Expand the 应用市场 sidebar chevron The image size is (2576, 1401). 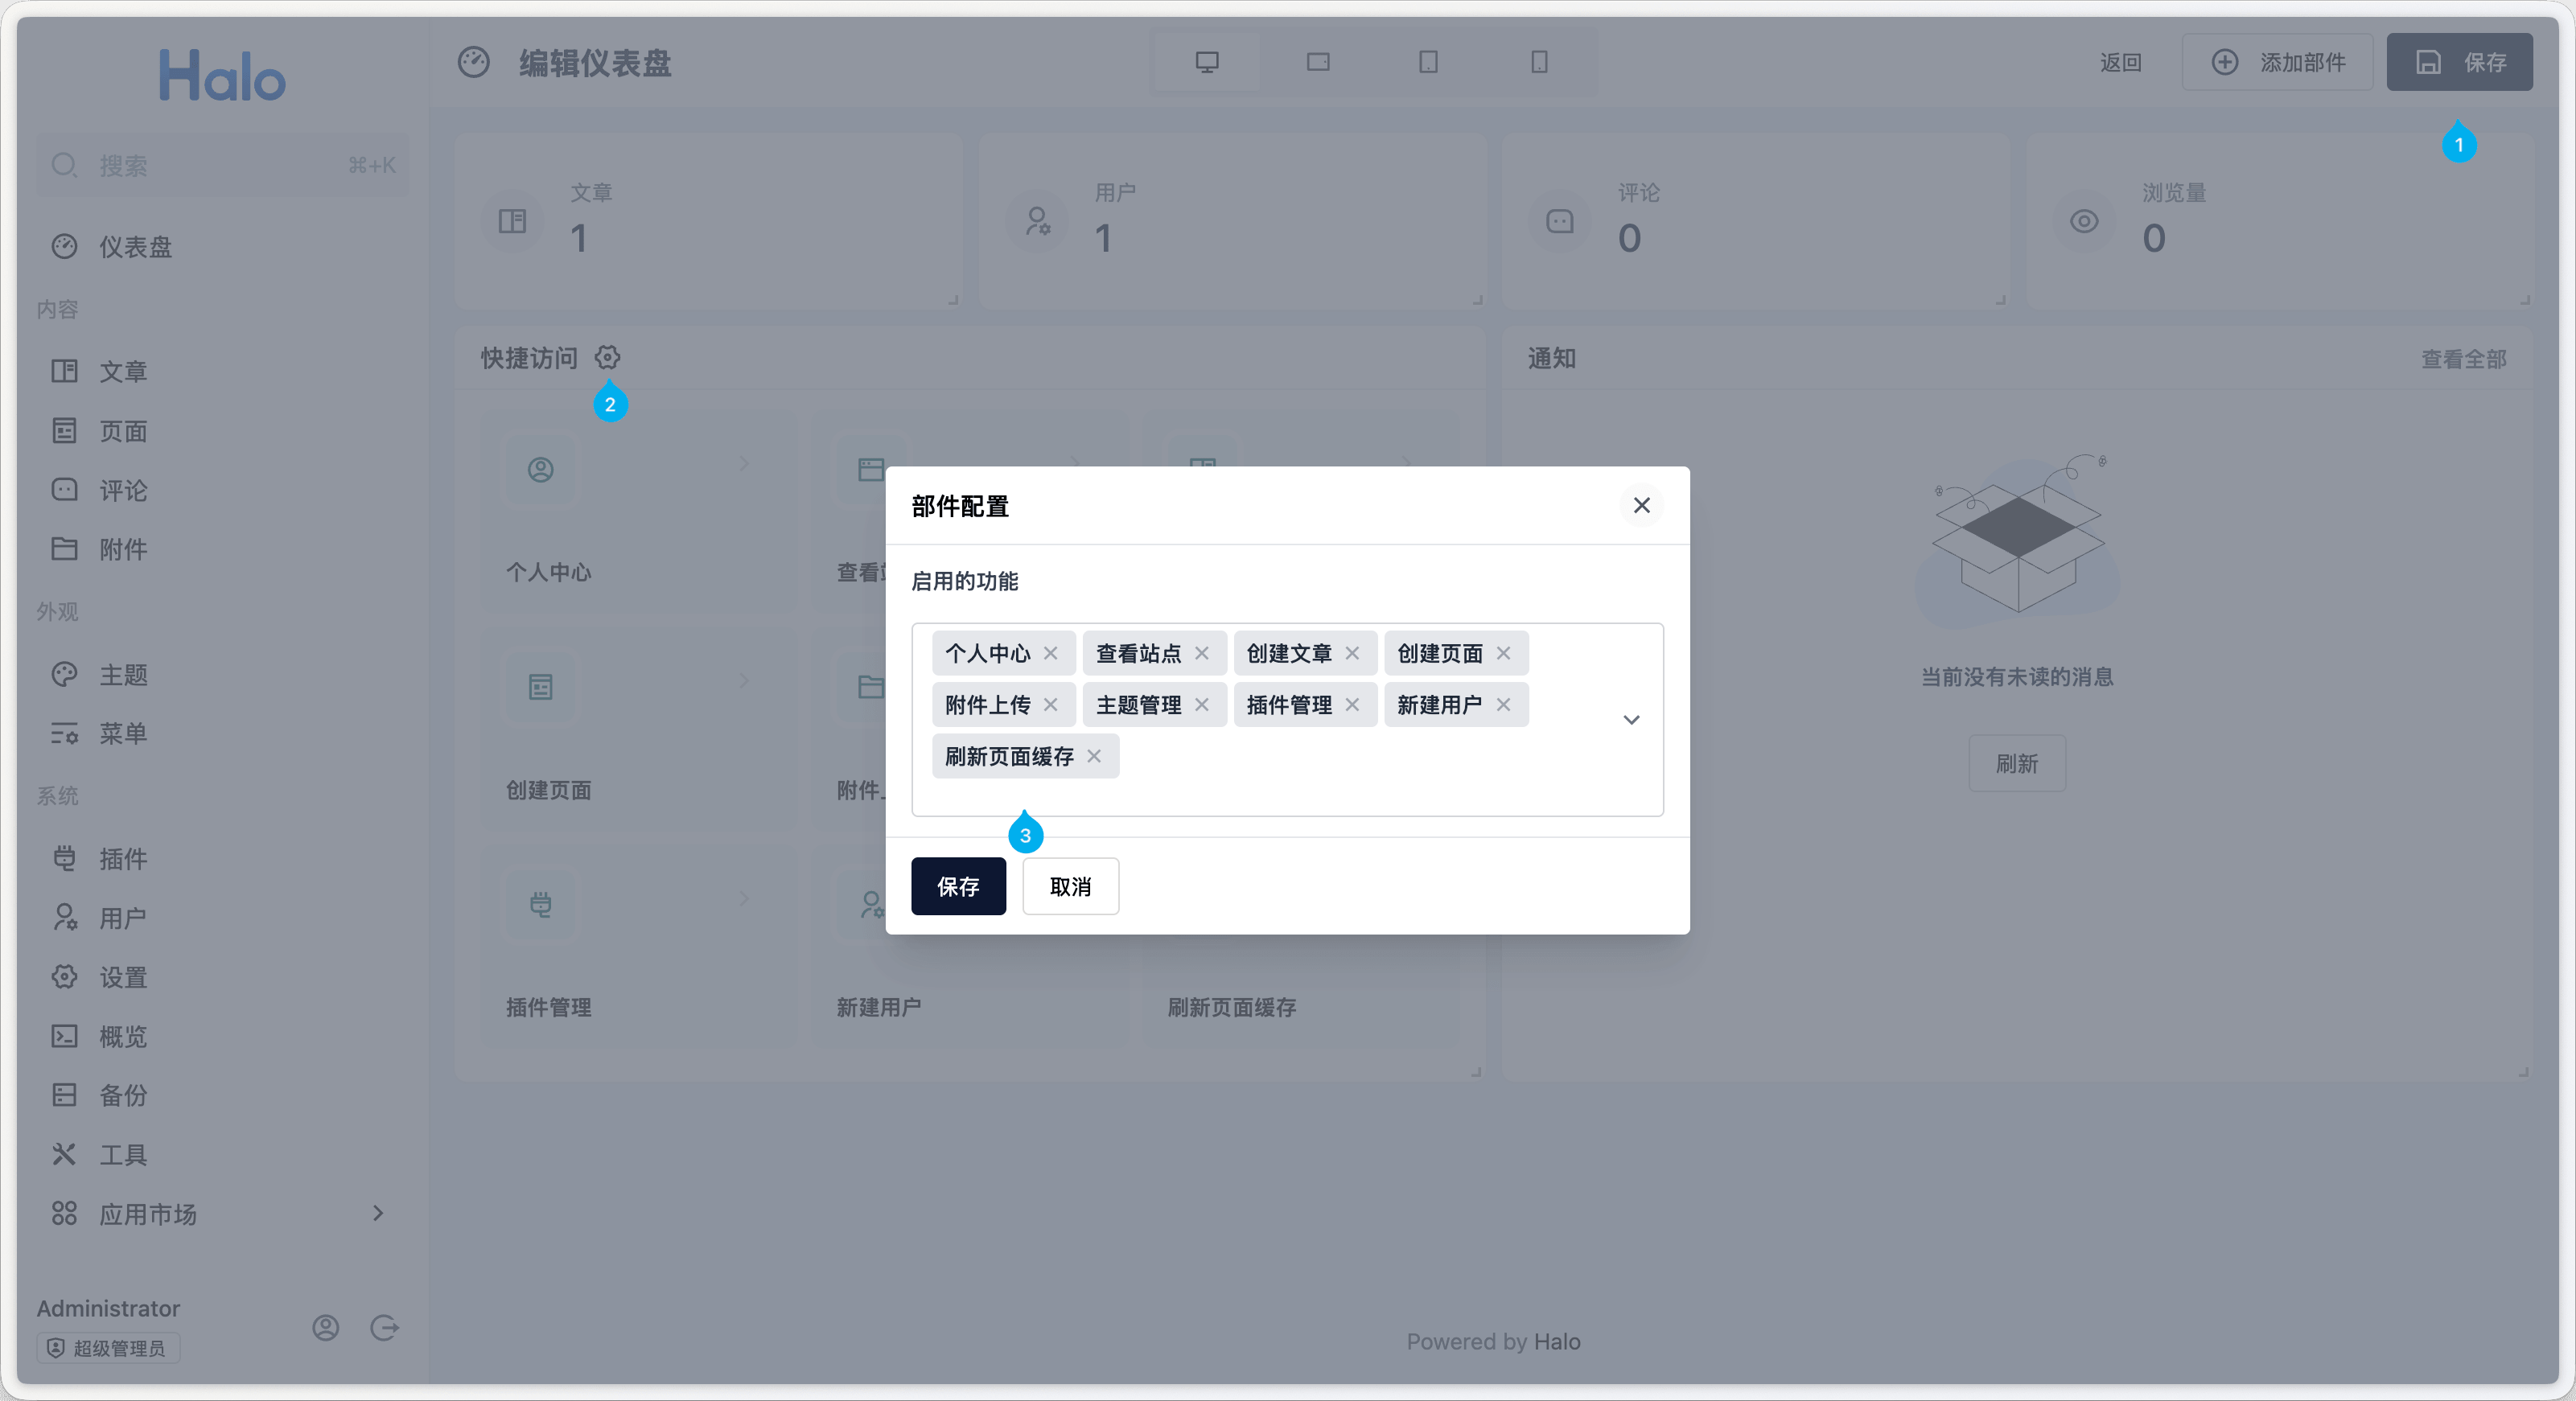pyautogui.click(x=378, y=1213)
